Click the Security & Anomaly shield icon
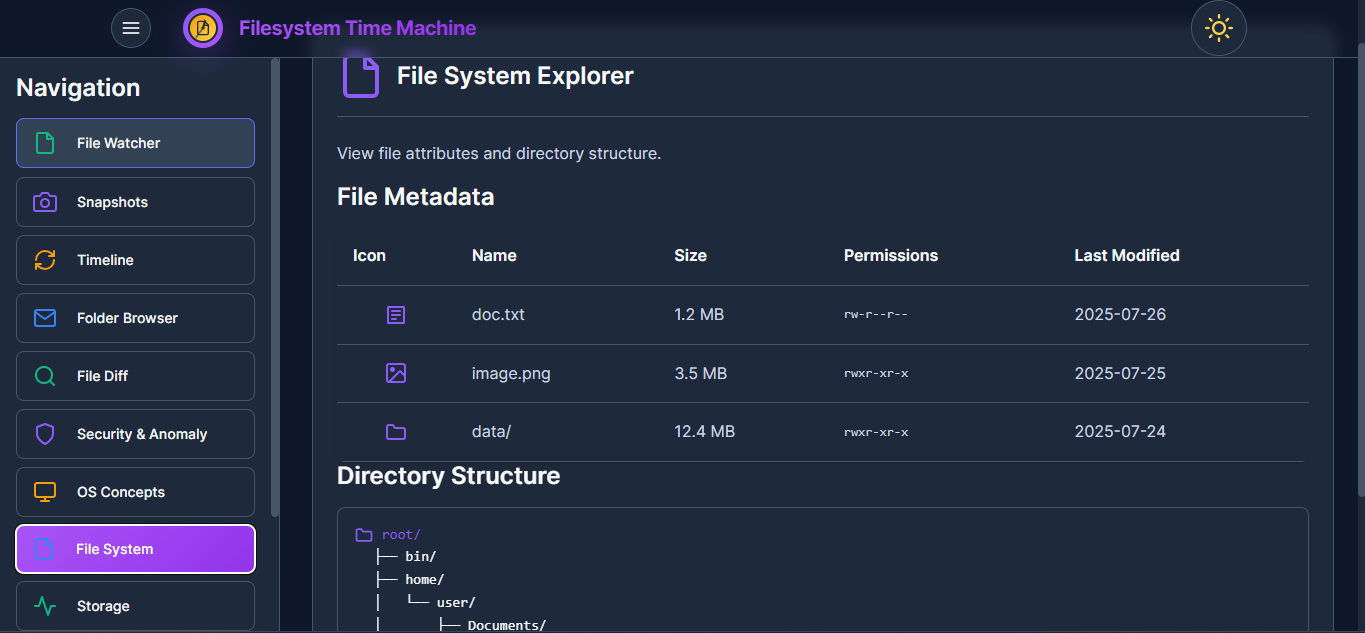Screen dimensions: 1365x633 click(43, 434)
